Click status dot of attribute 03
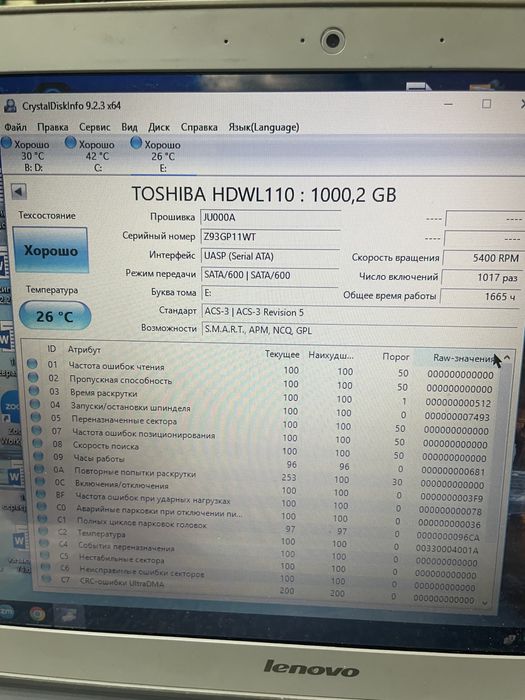Viewport: 525px width, 700px height. point(34,390)
